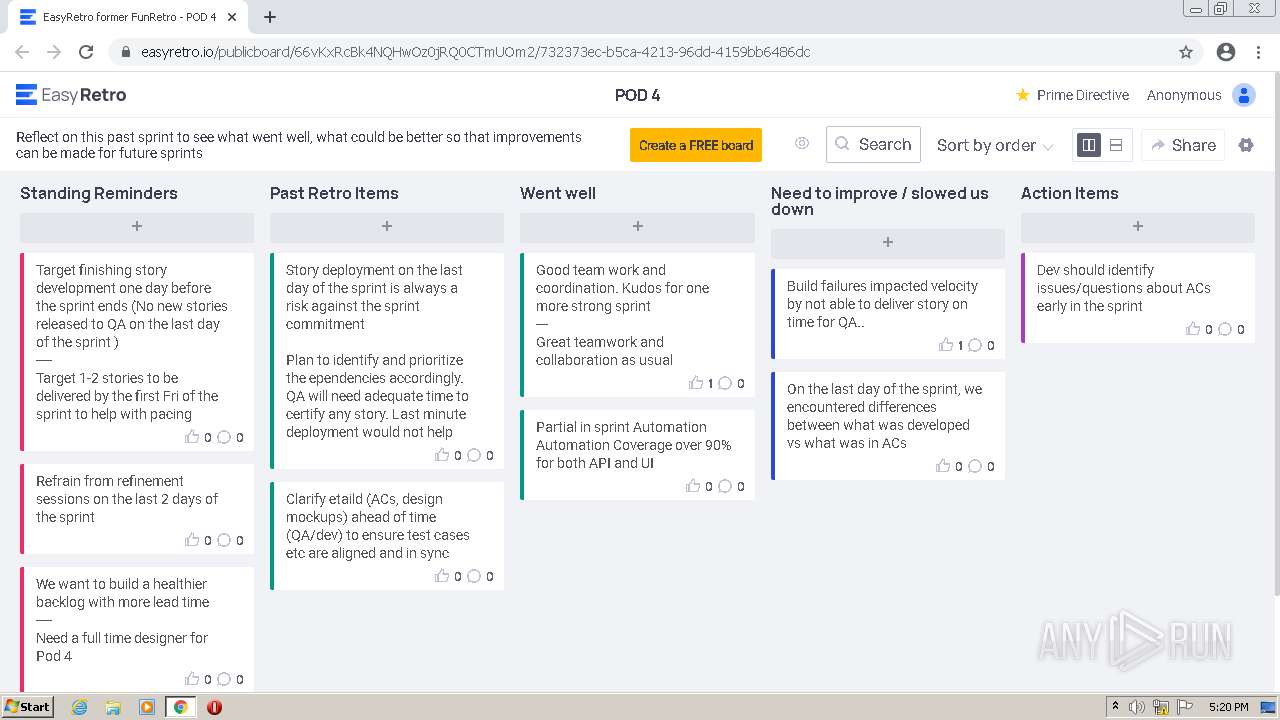Click the Prime Directive link
The width and height of the screenshot is (1280, 720).
(x=1083, y=95)
